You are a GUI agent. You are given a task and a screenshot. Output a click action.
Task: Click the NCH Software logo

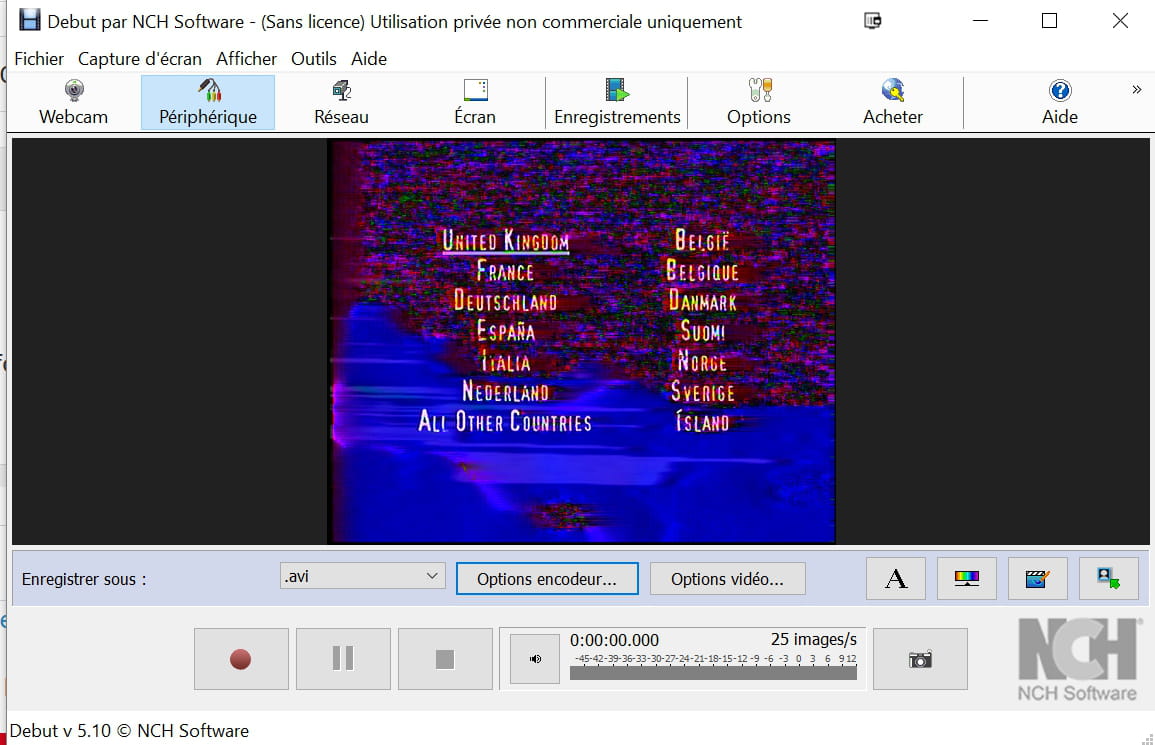1078,659
